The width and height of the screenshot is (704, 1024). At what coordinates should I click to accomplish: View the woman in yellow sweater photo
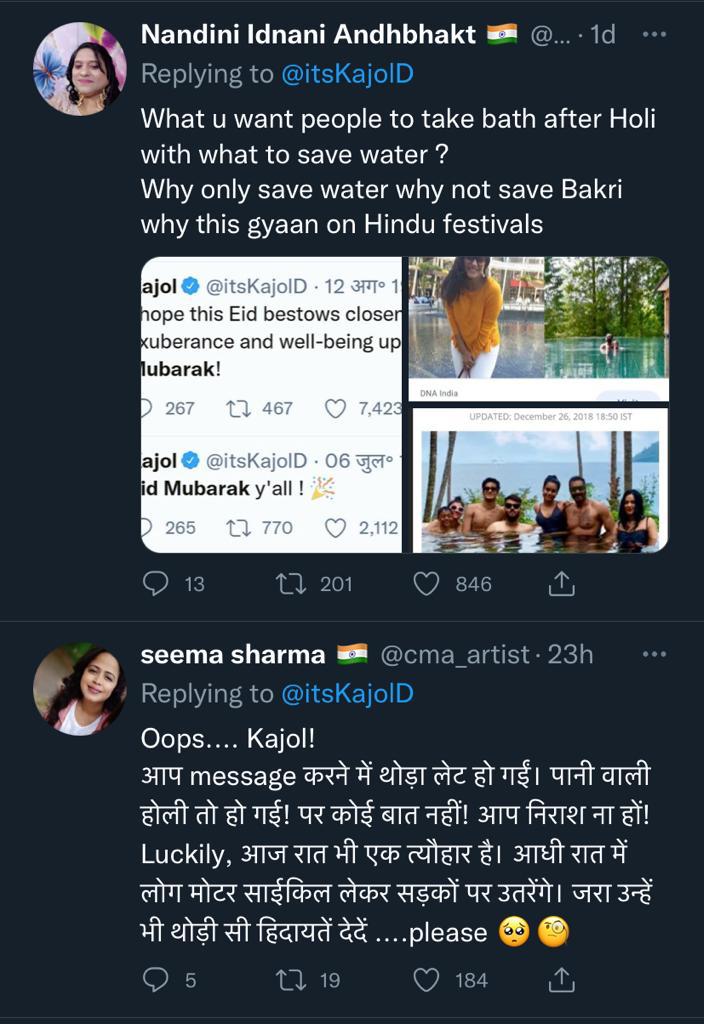538,328
